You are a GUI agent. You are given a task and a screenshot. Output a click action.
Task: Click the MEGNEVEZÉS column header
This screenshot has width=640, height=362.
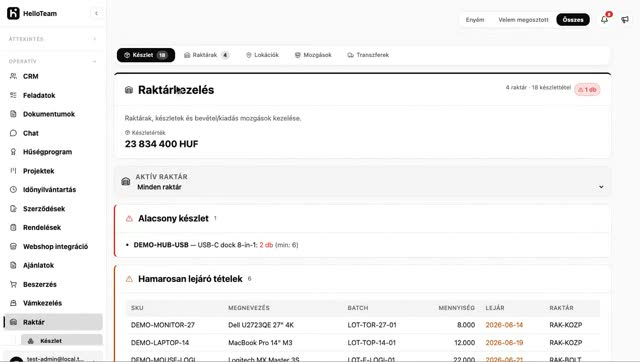249,308
